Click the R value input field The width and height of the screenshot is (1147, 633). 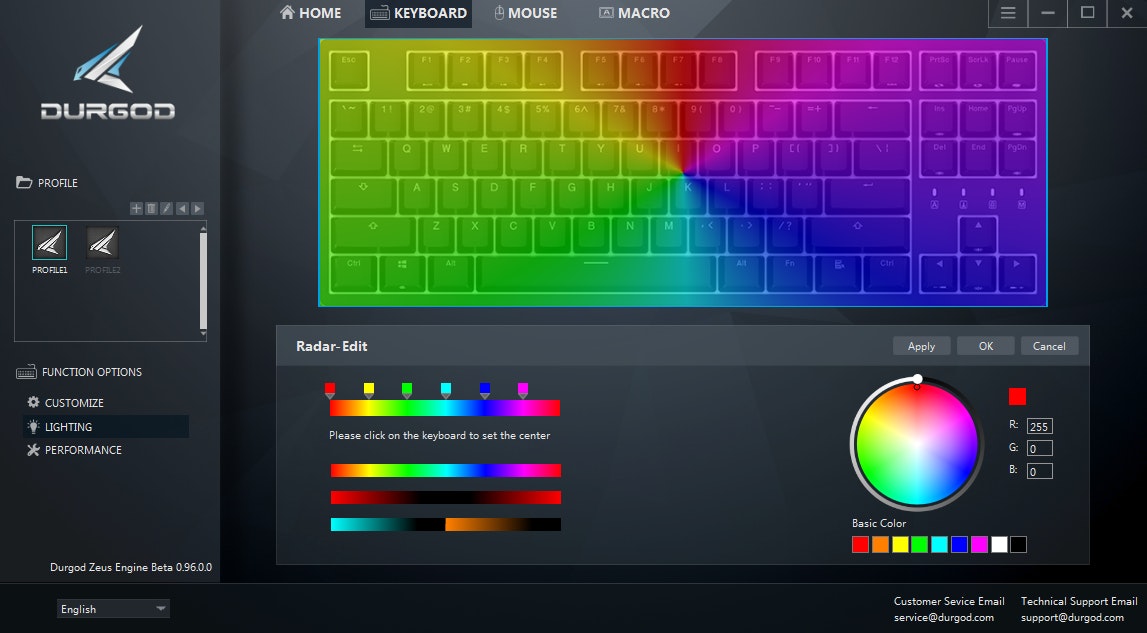coord(1039,426)
